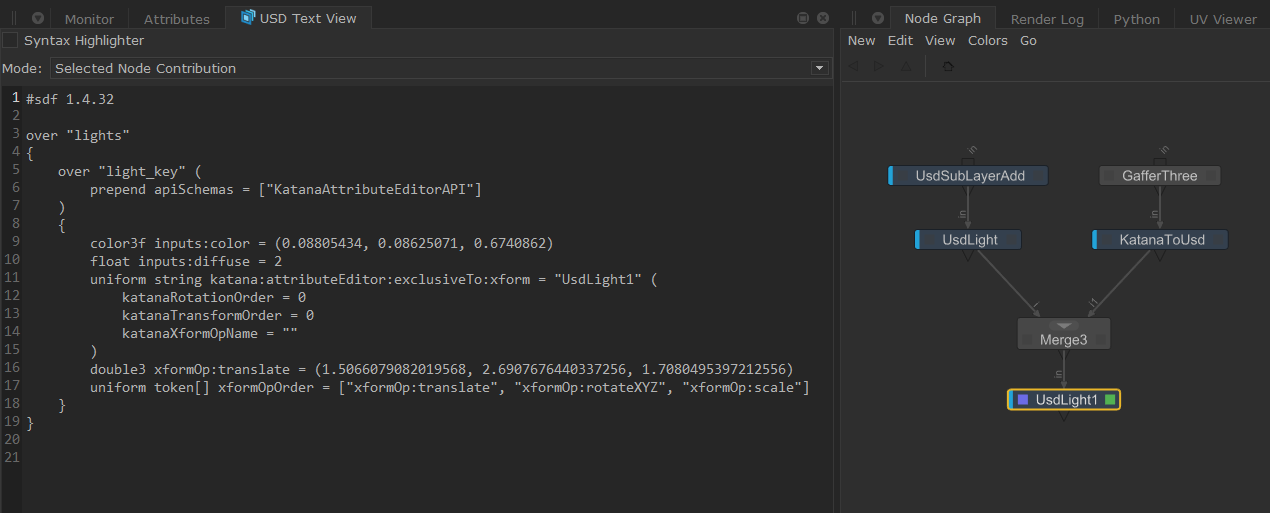1270x513 pixels.
Task: Open the Colors menu in Node Graph
Action: [x=987, y=41]
